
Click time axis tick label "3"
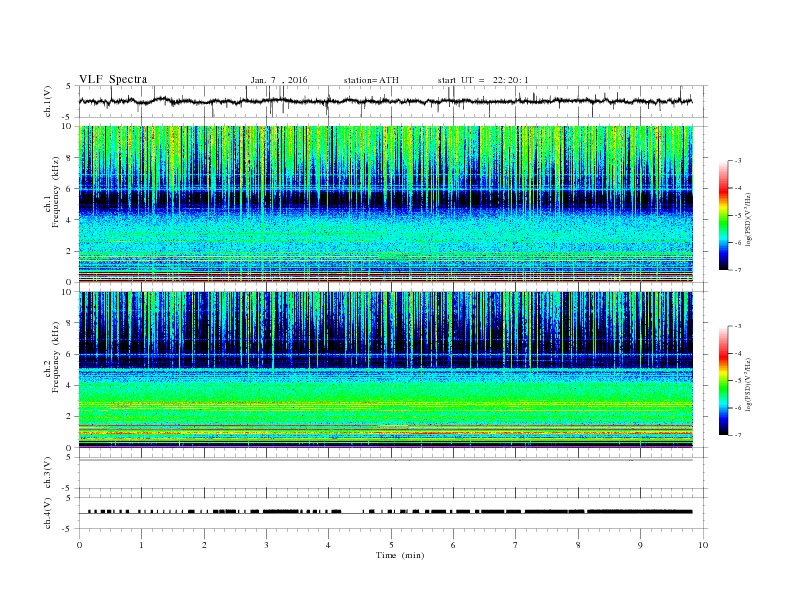tap(266, 545)
